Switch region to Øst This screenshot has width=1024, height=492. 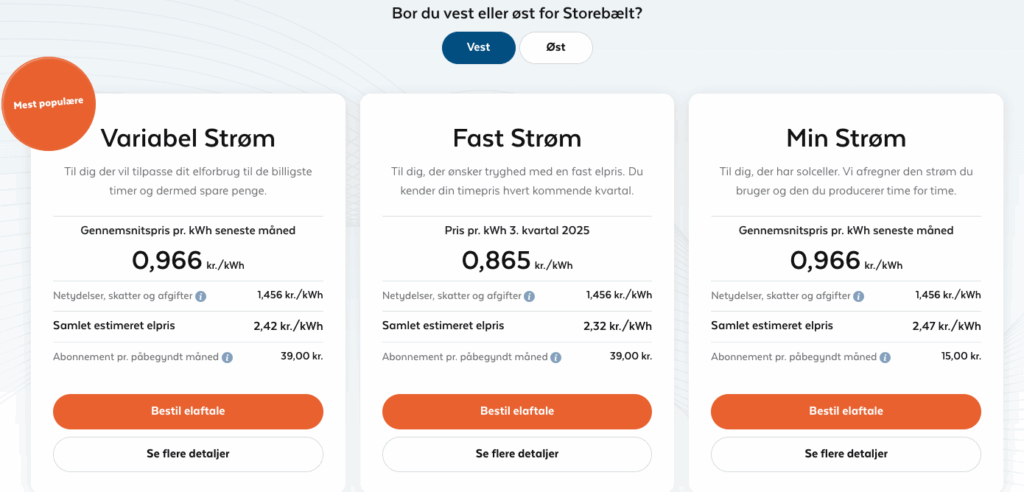tap(556, 48)
